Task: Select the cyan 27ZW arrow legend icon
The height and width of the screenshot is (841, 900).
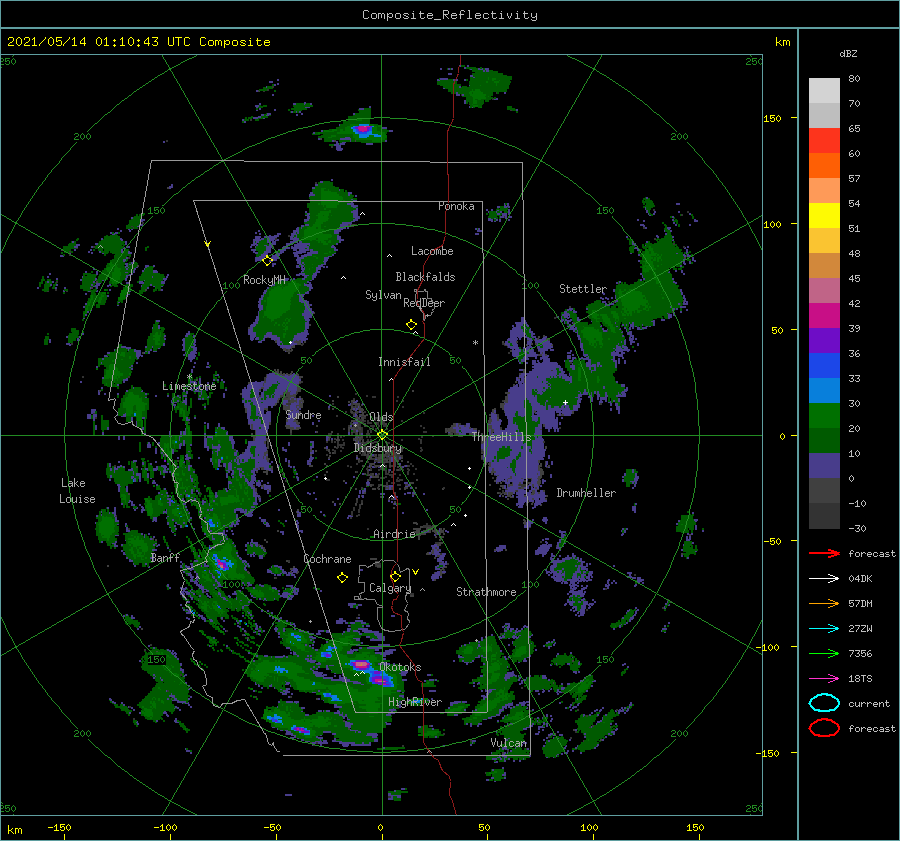Action: (824, 629)
